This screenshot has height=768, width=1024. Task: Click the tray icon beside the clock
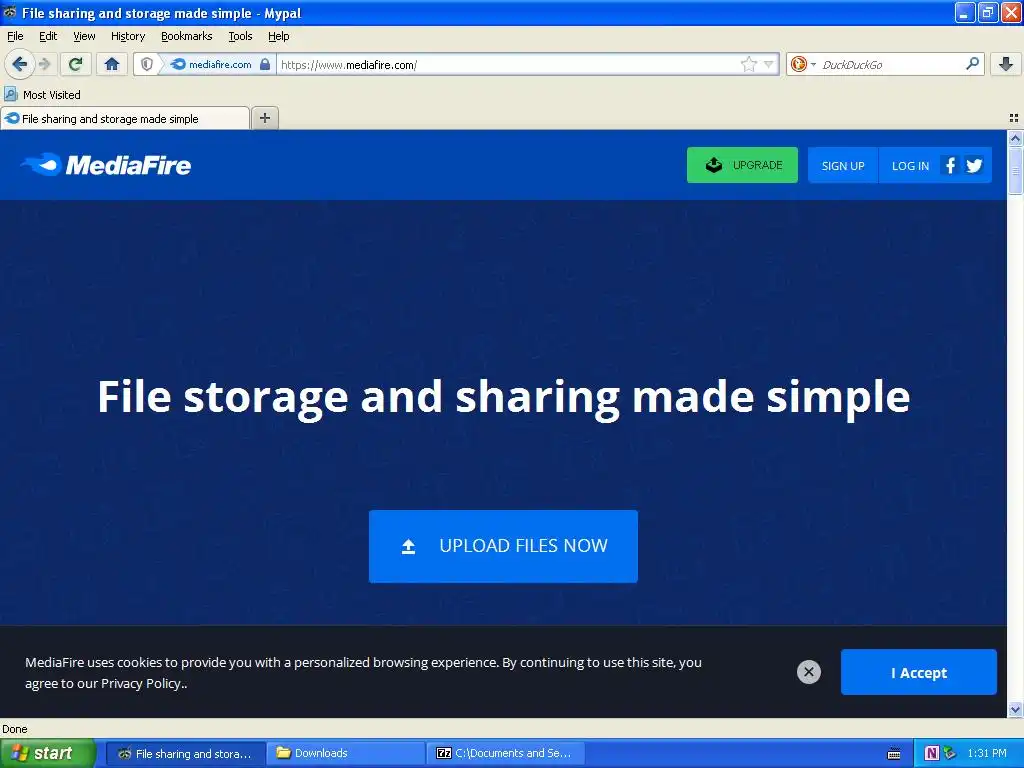pyautogui.click(x=950, y=753)
